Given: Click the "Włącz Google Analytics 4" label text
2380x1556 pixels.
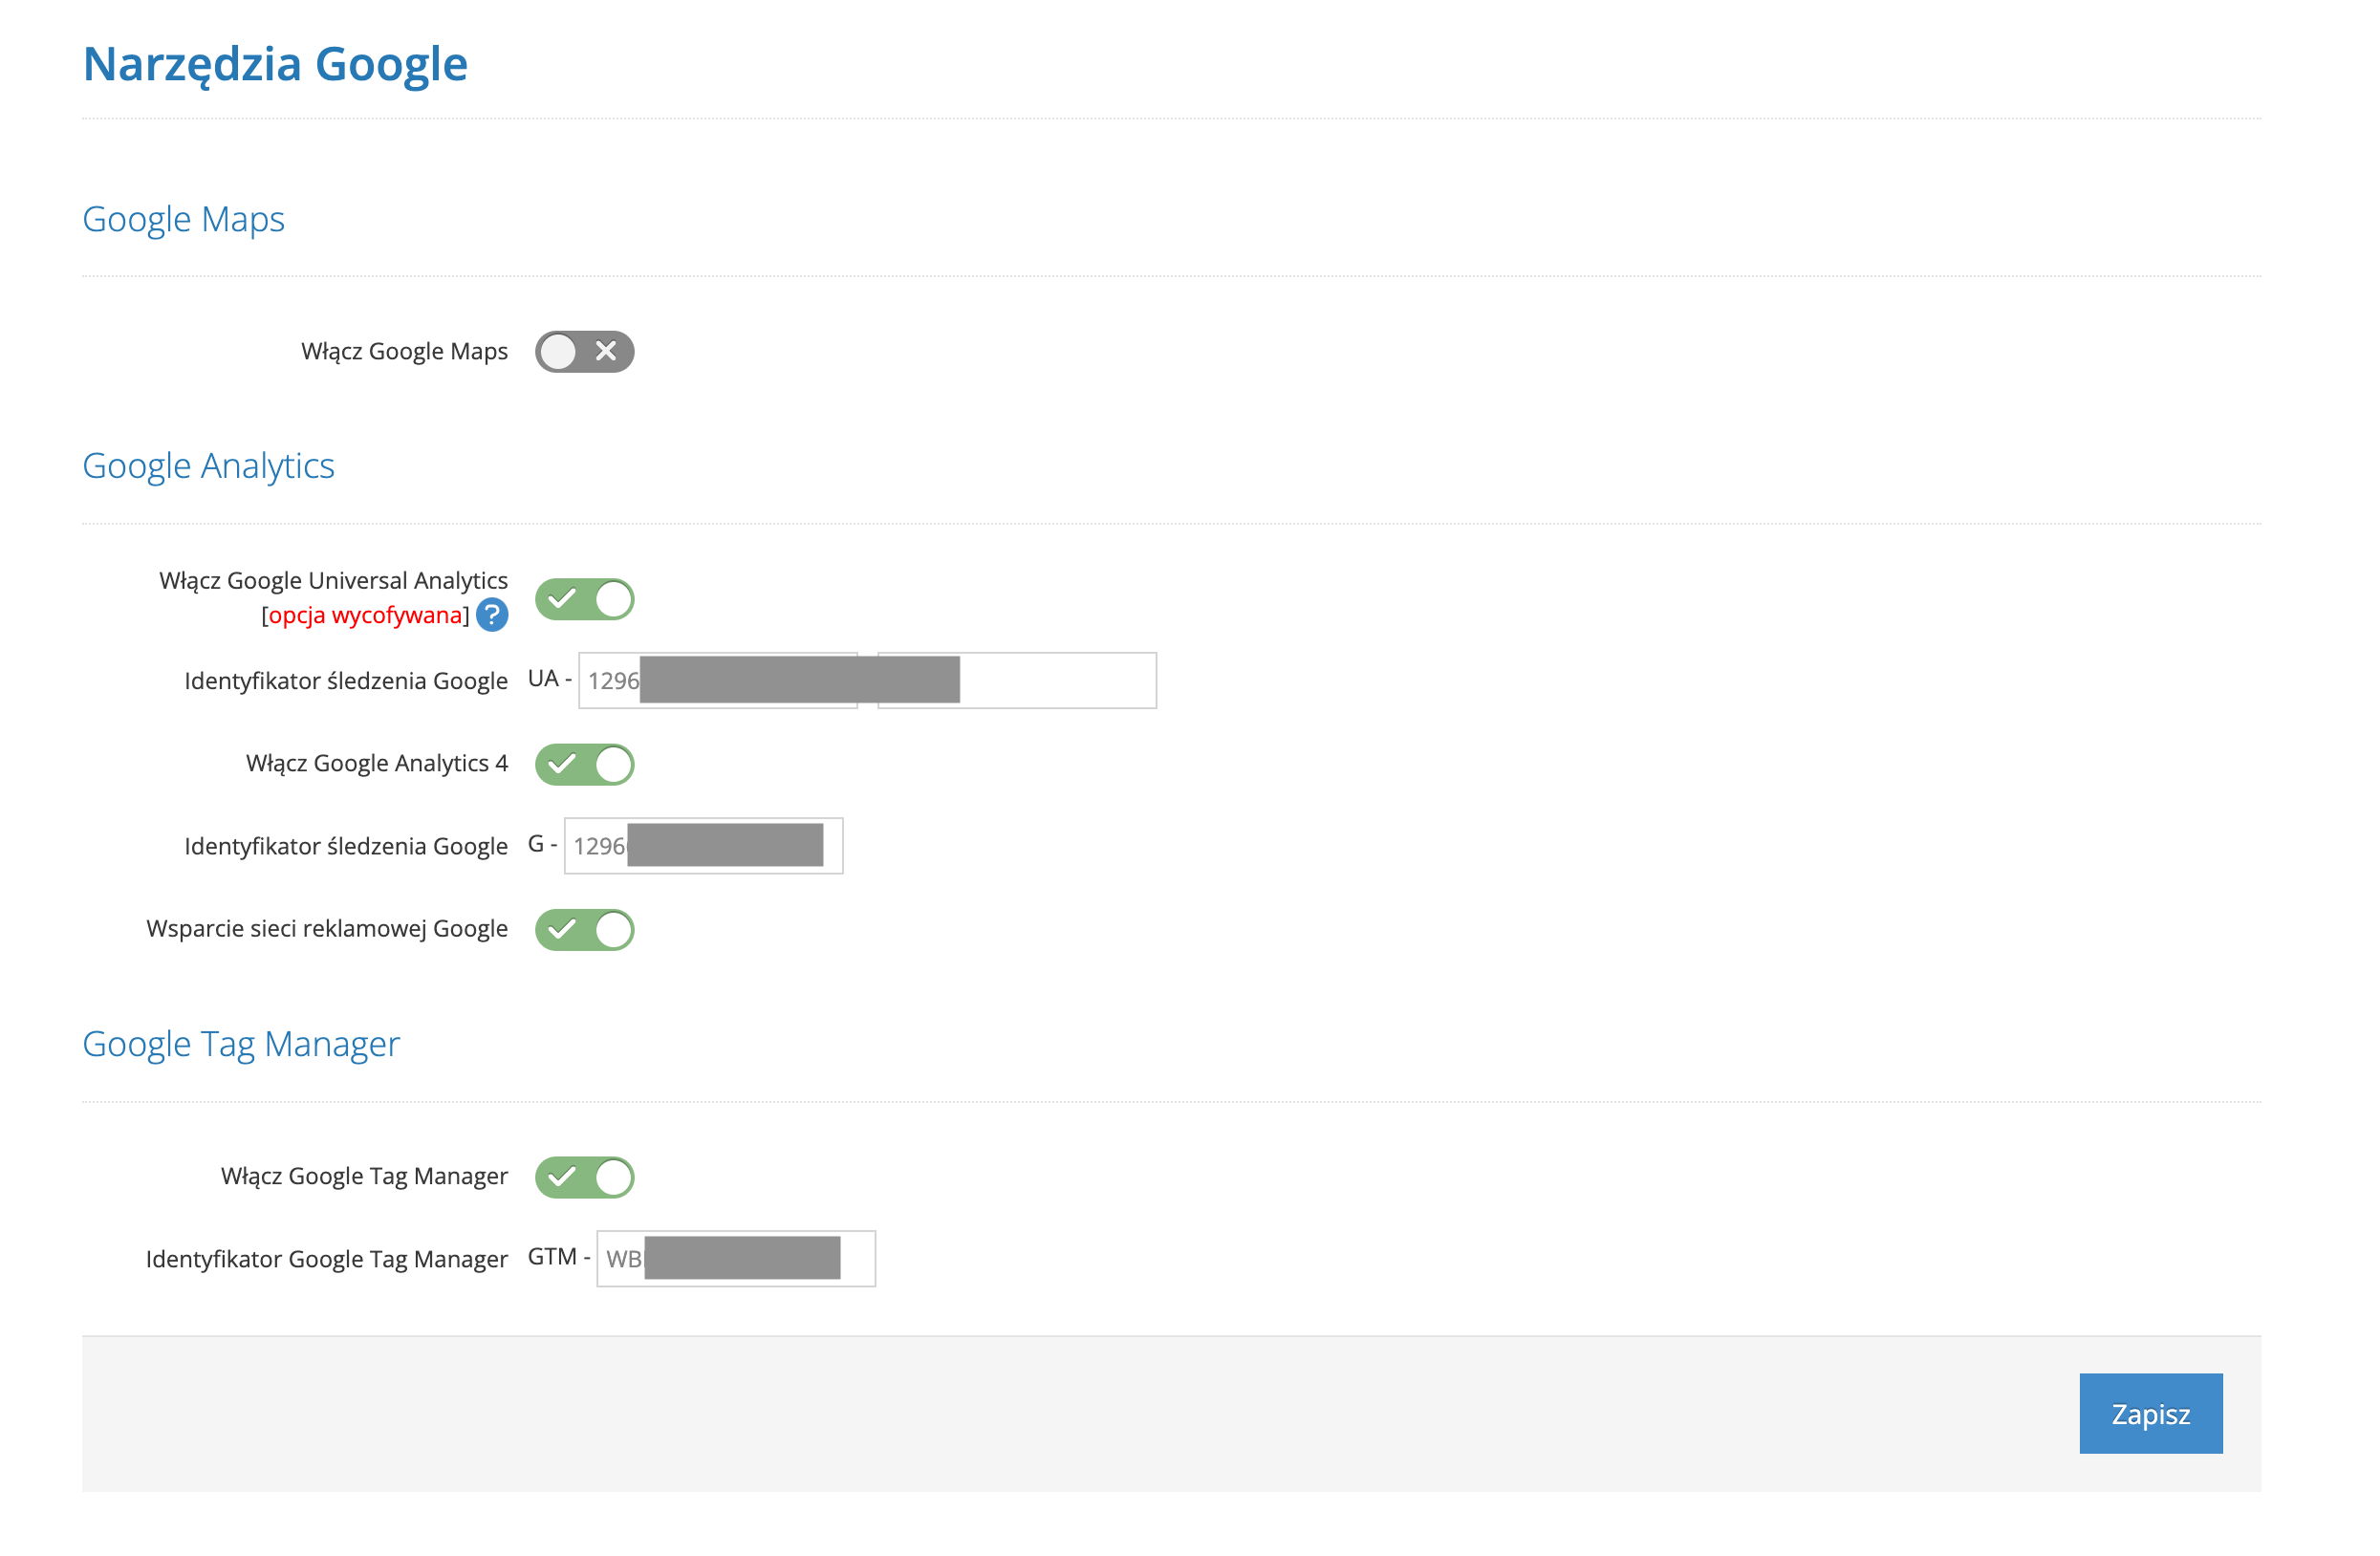Looking at the screenshot, I should 377,764.
